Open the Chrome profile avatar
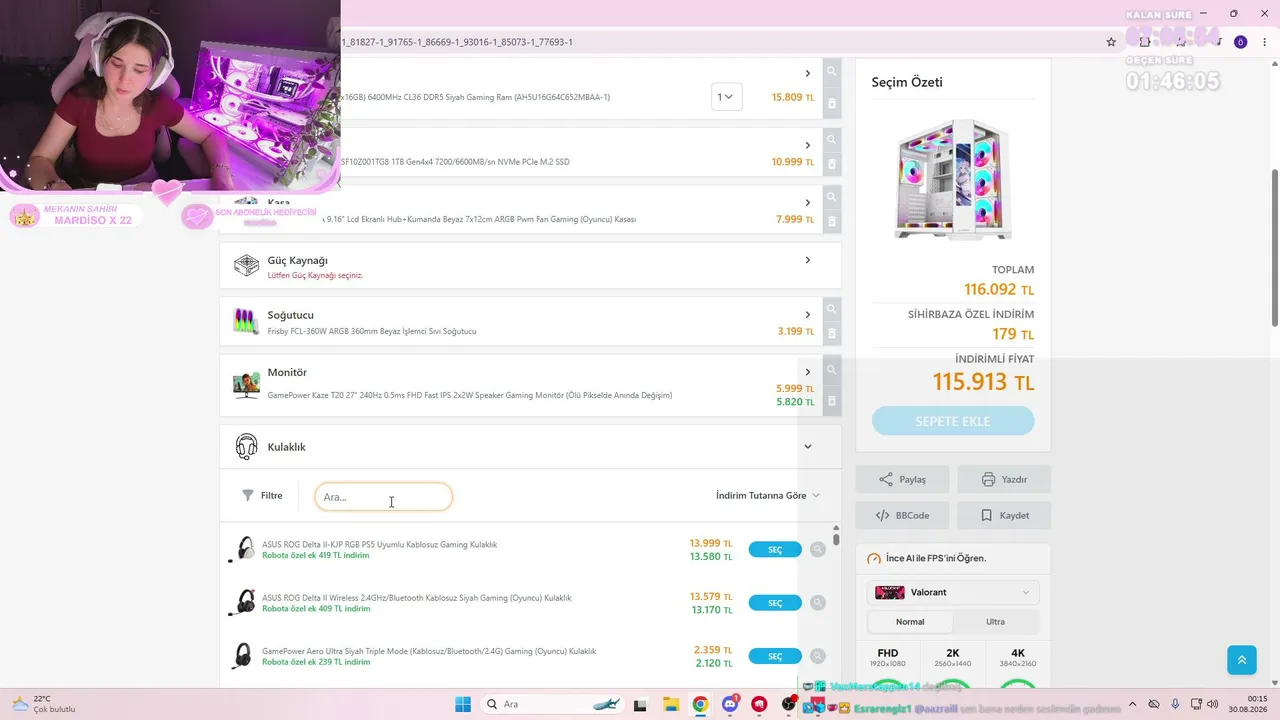 coord(1240,42)
